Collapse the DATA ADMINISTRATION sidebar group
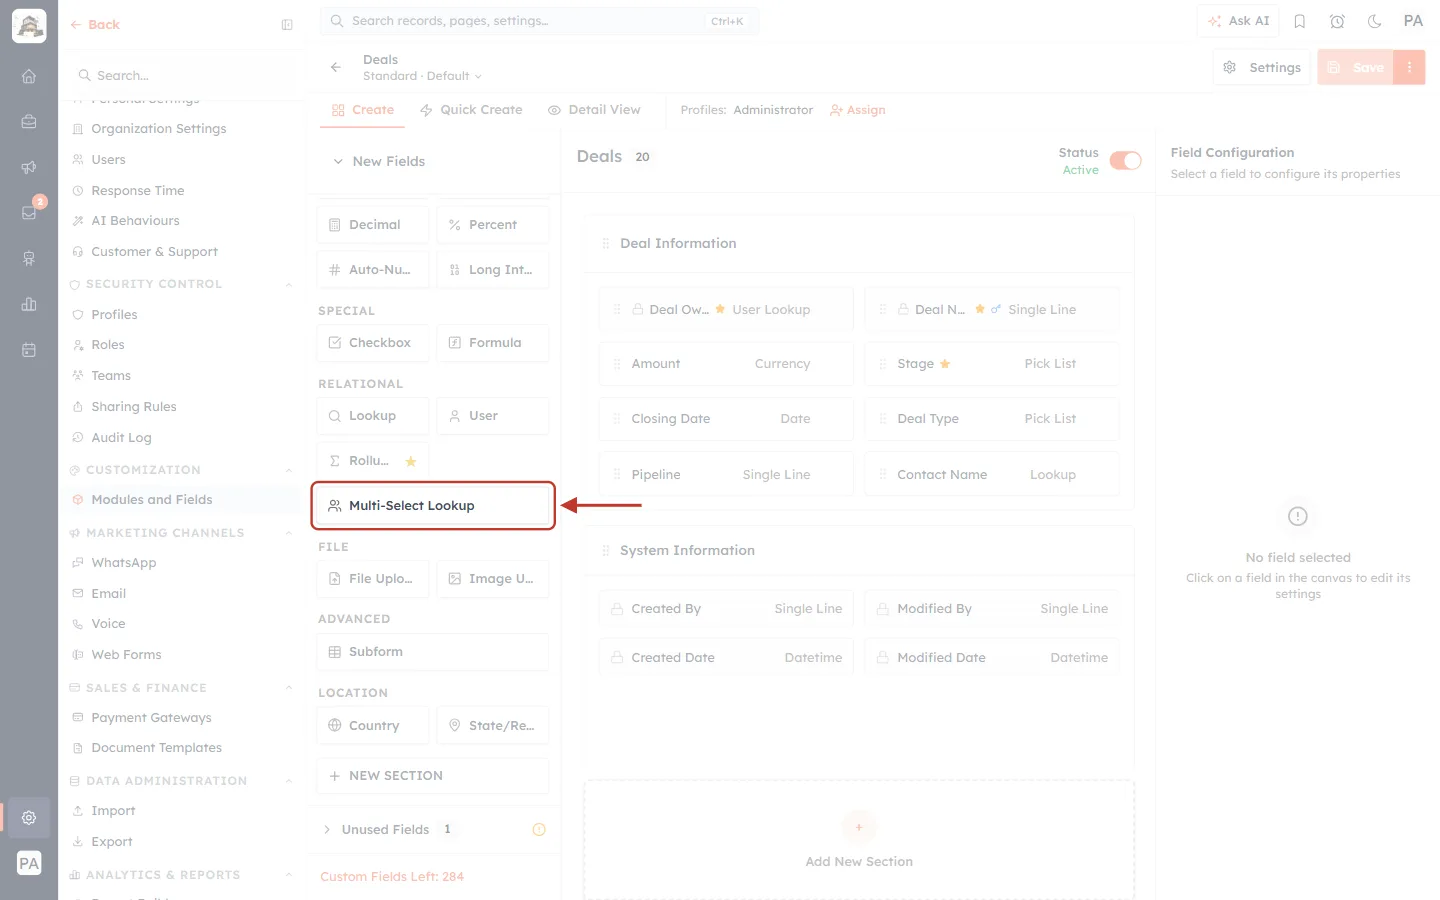The width and height of the screenshot is (1440, 900). (x=289, y=781)
